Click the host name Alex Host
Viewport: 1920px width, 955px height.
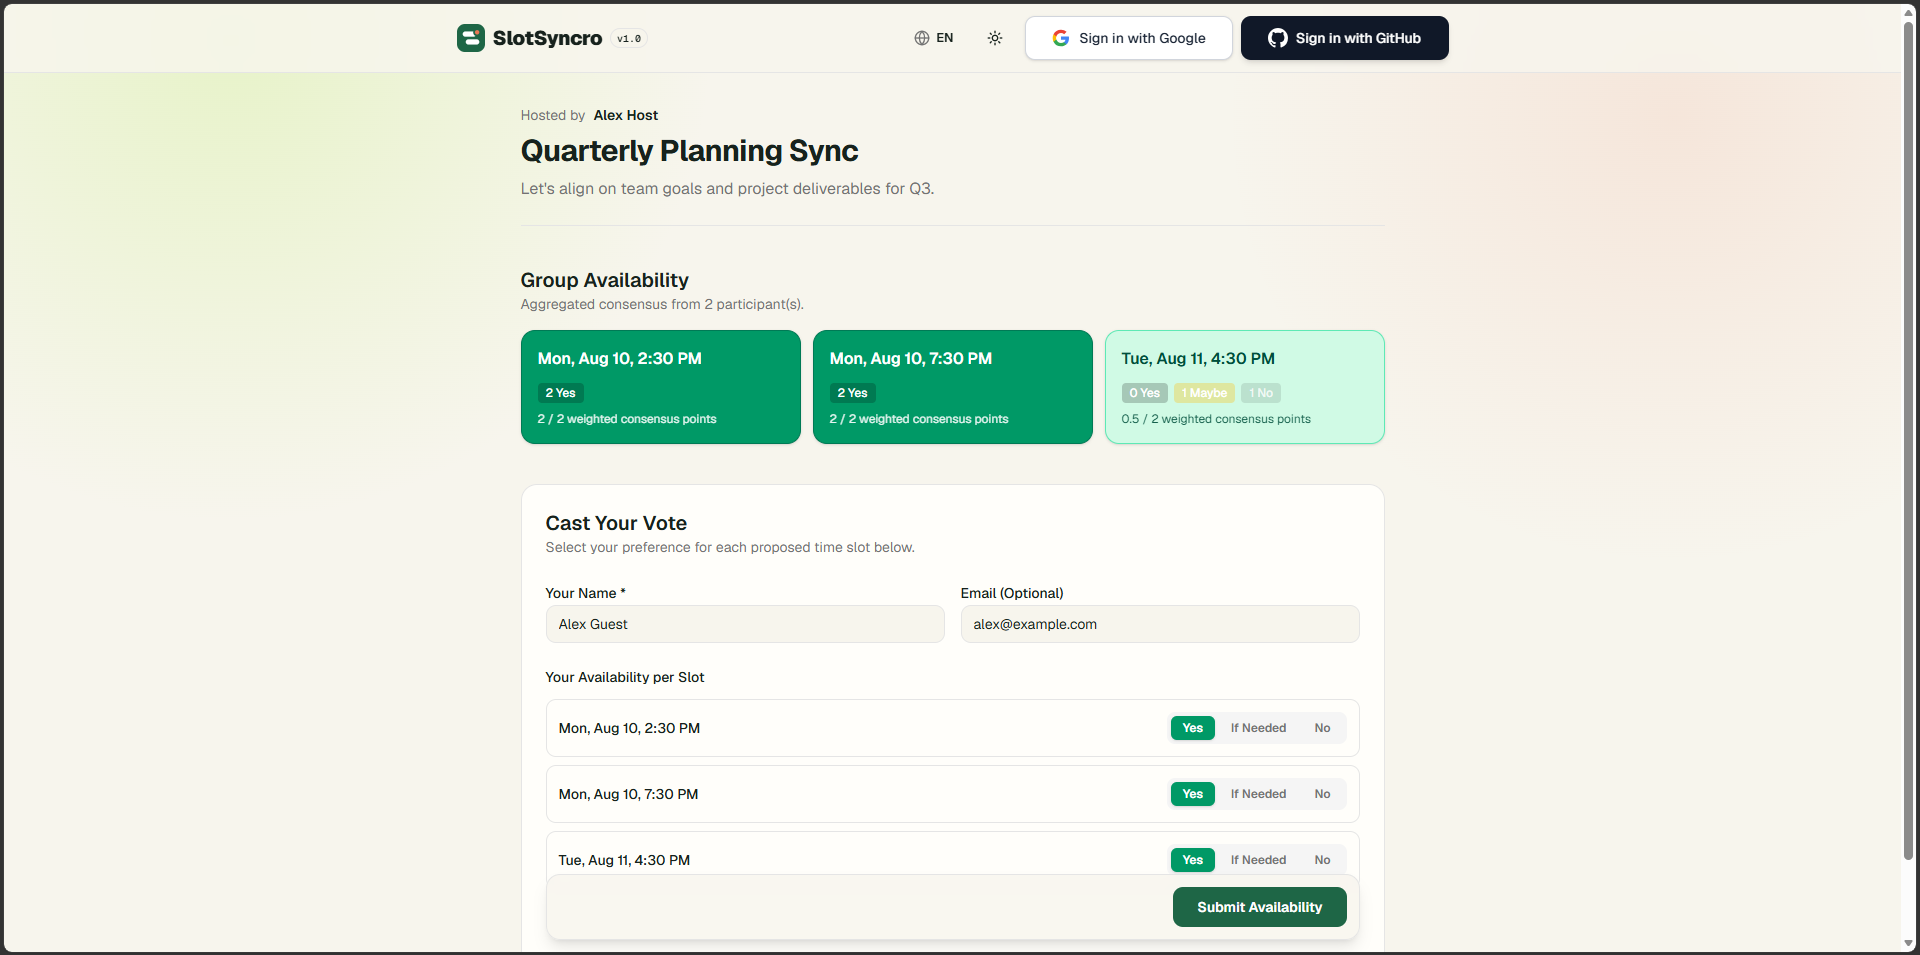coord(626,115)
